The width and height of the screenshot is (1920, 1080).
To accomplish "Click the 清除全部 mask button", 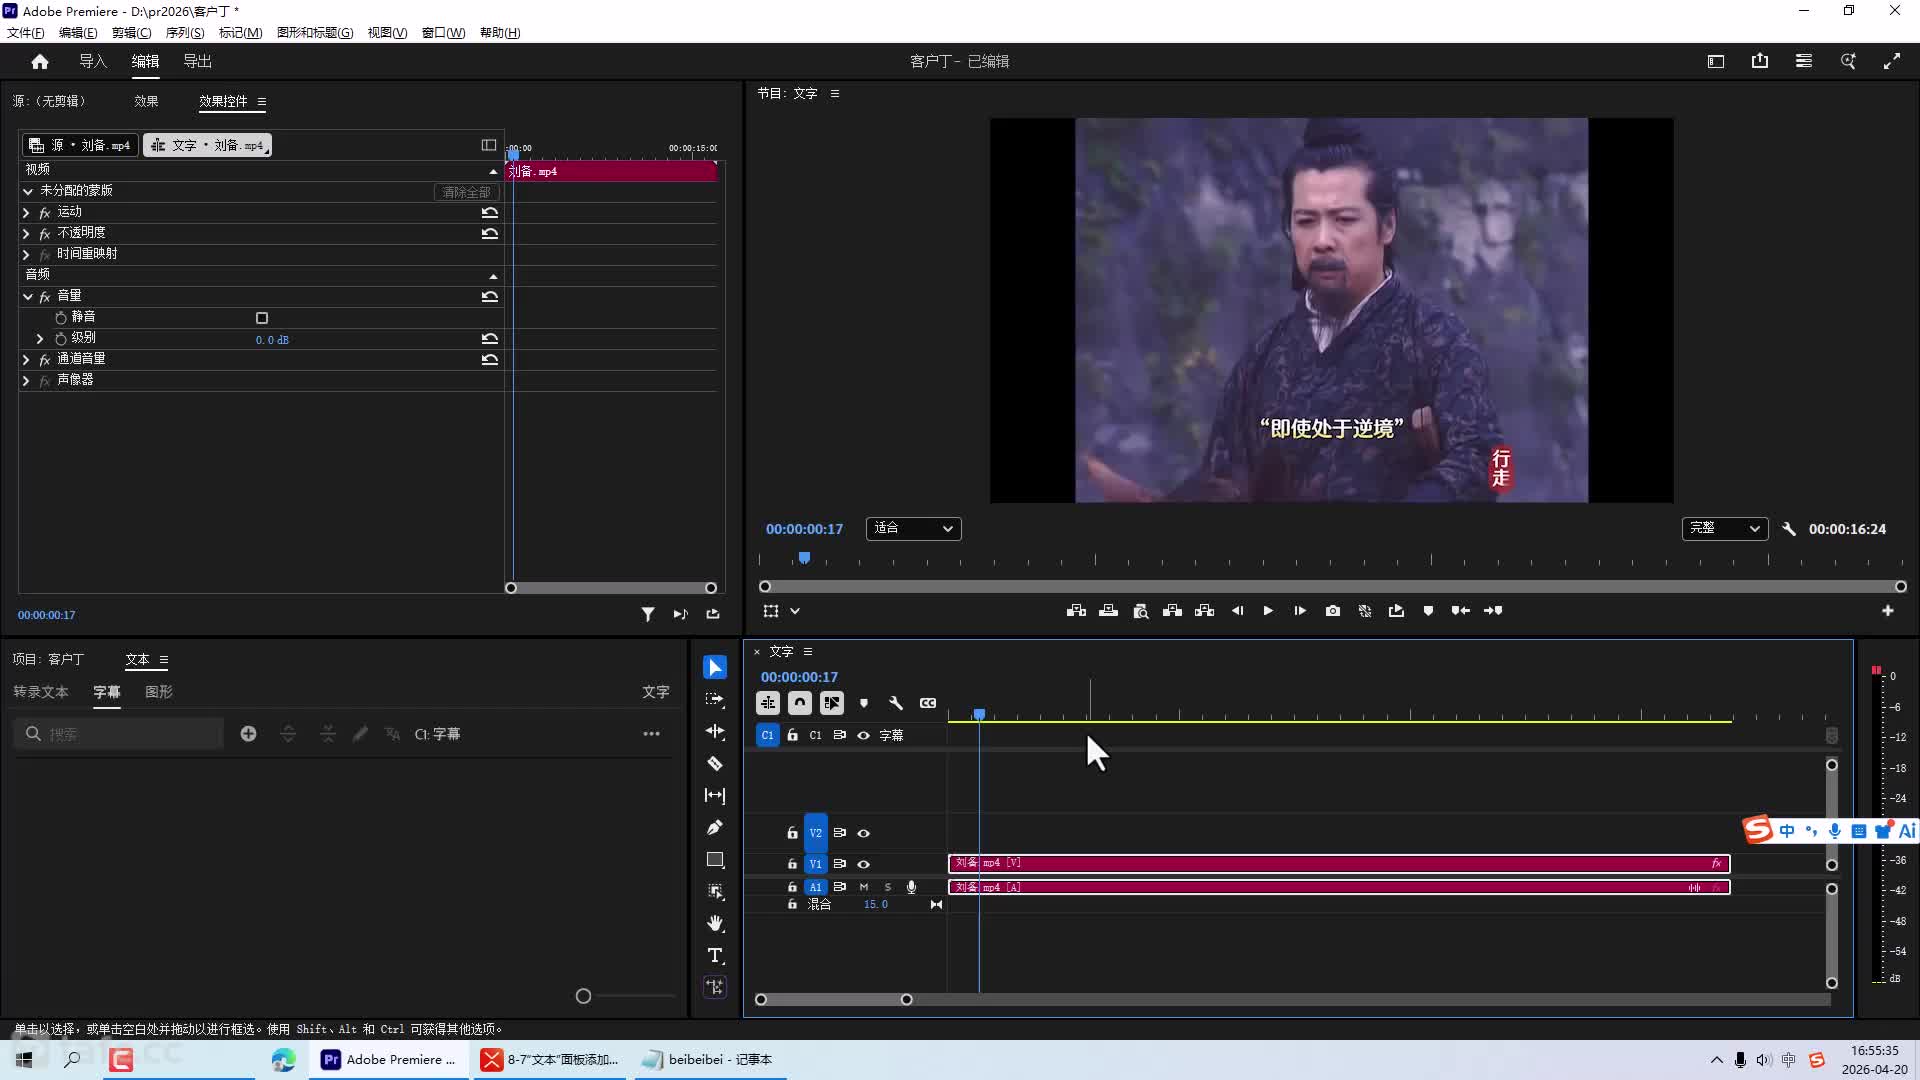I will 467,192.
